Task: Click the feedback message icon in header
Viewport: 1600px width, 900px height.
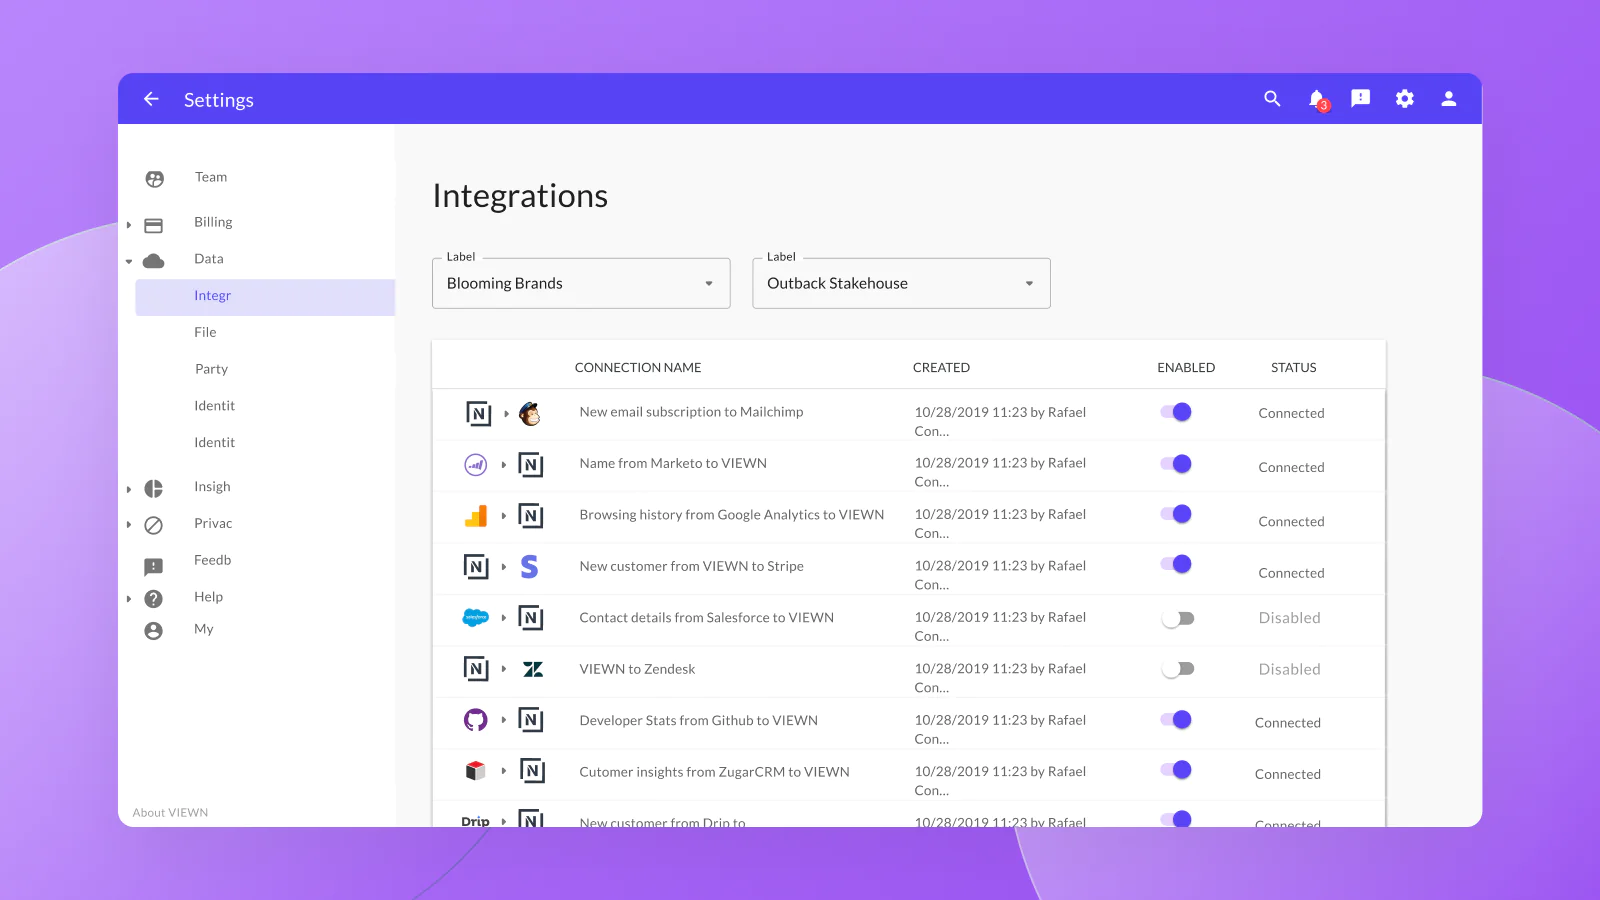Action: (x=1360, y=99)
